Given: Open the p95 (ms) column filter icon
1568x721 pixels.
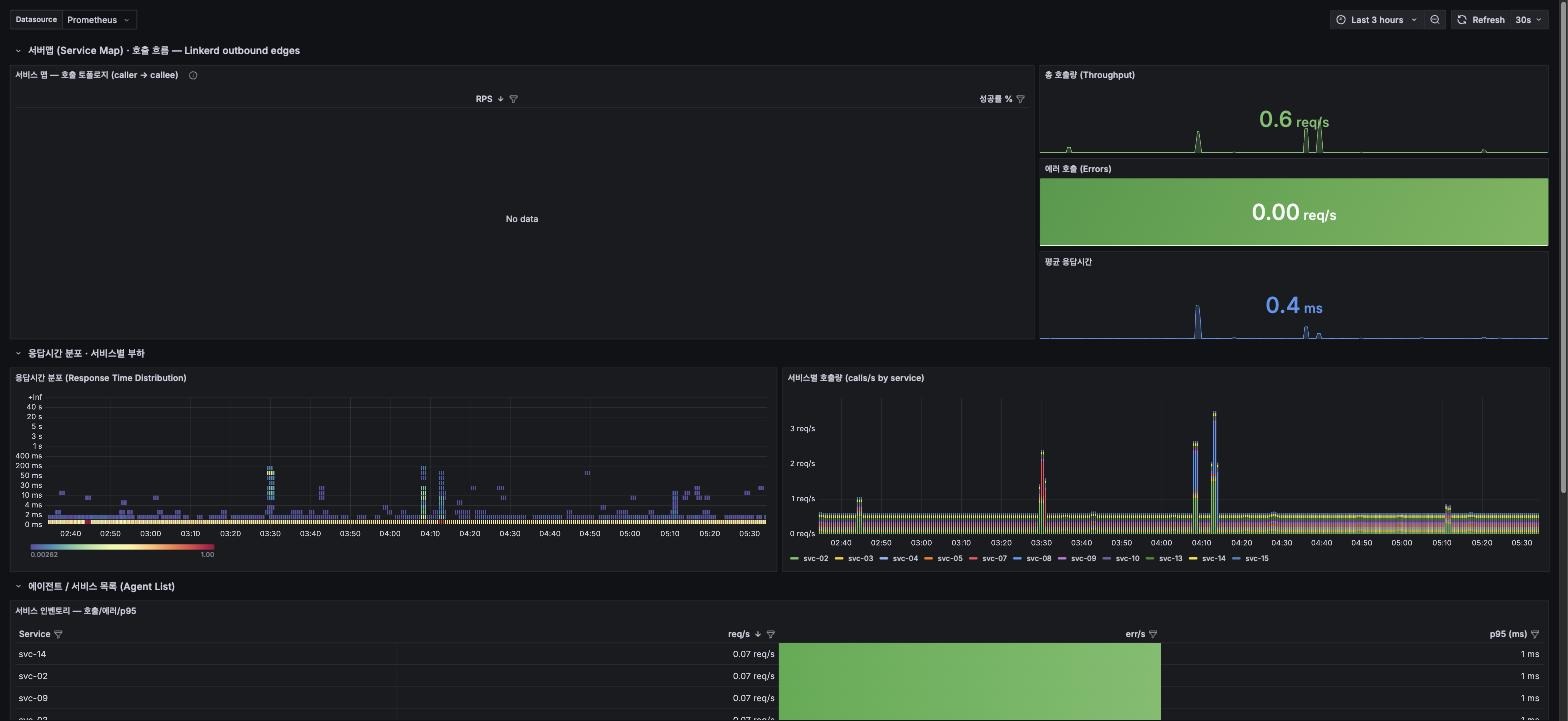Looking at the screenshot, I should click(x=1535, y=634).
